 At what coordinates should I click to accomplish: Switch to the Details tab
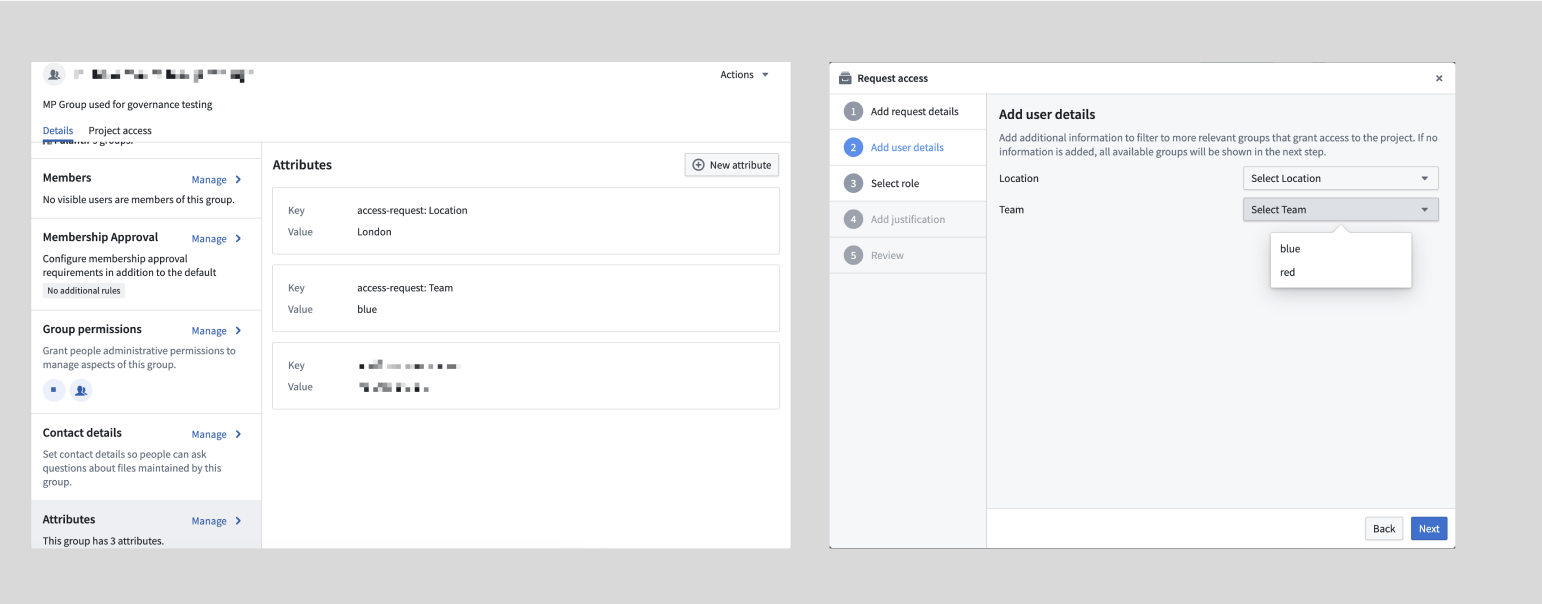coord(58,131)
